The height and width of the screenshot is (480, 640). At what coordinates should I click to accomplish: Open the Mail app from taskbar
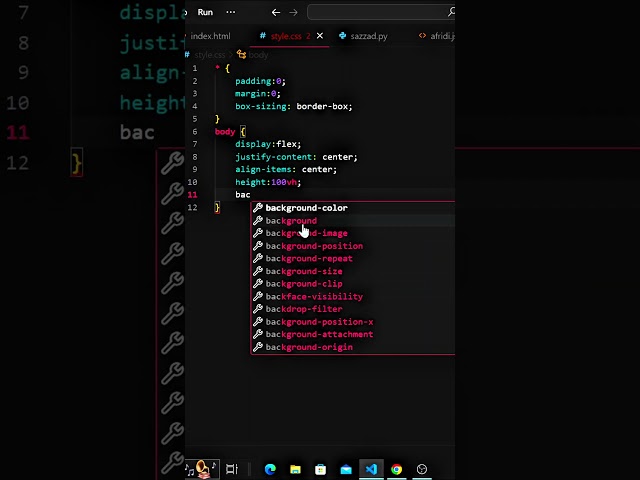[346, 469]
